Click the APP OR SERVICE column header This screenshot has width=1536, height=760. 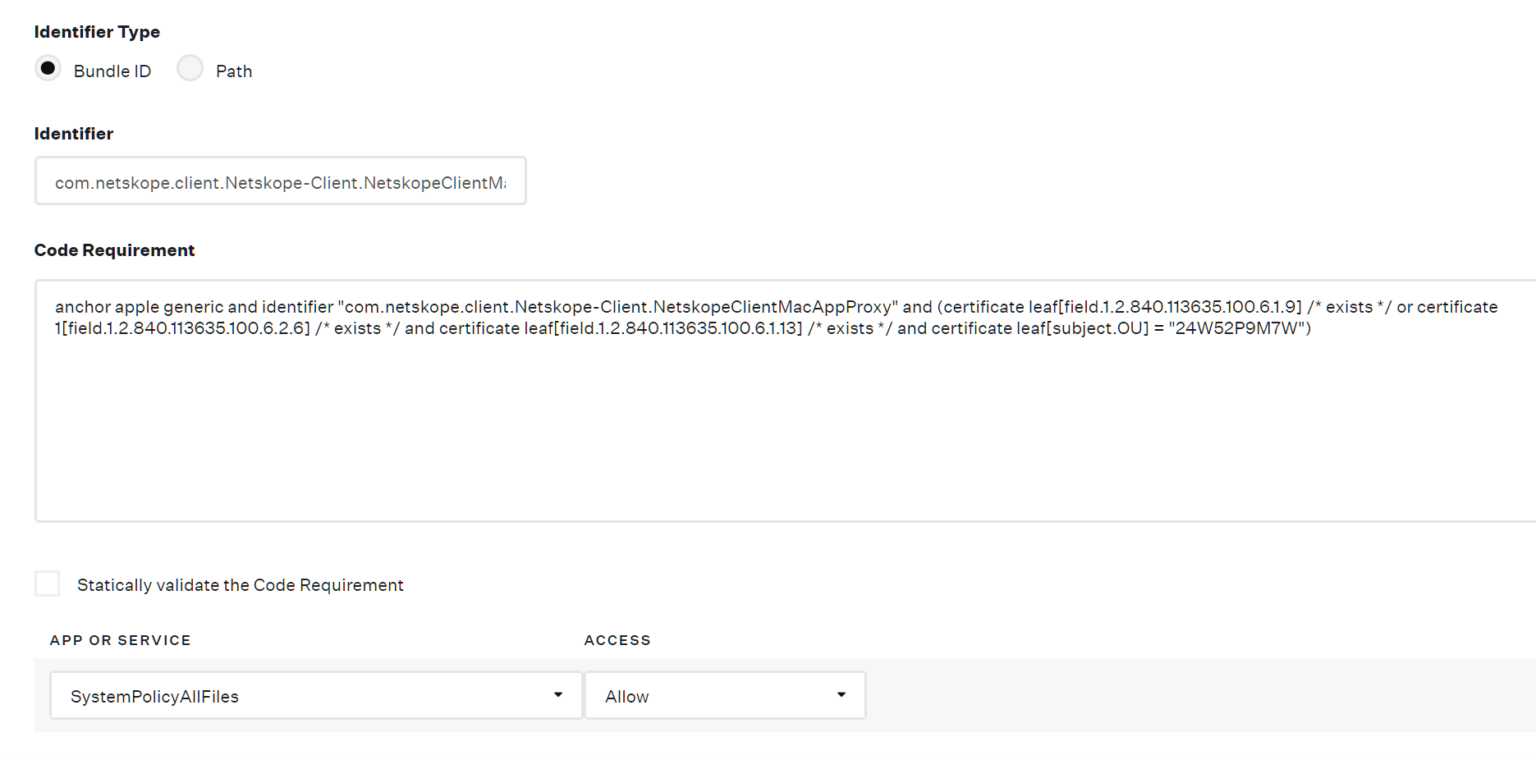click(120, 640)
